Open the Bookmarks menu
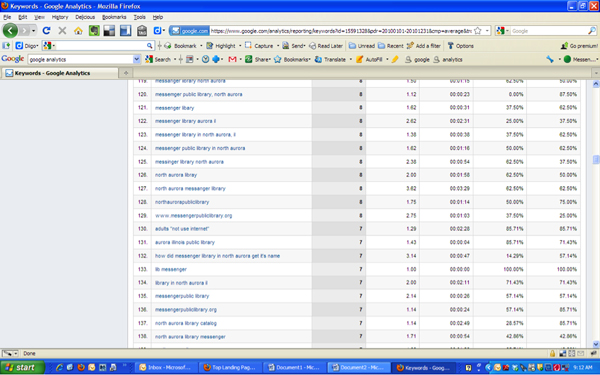 [x=114, y=17]
